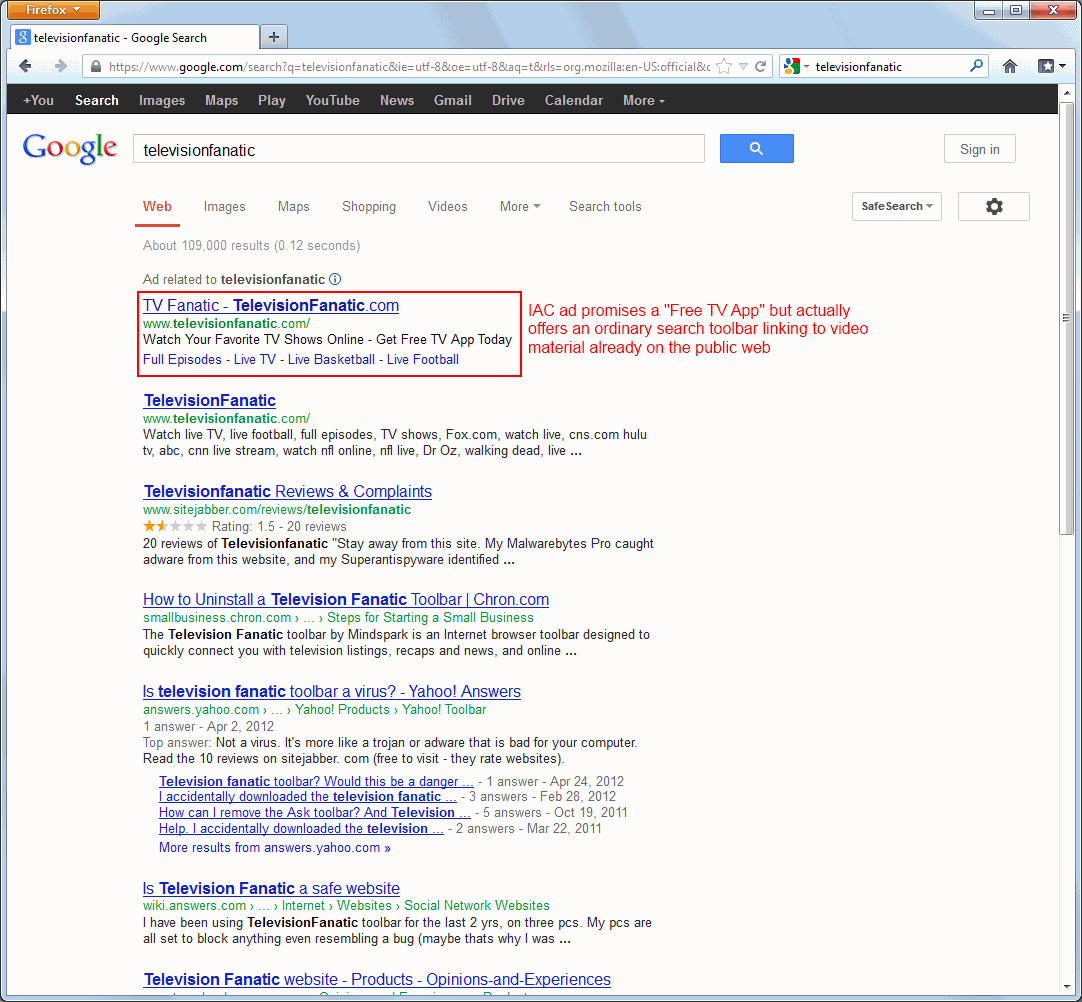
Task: Open Play in the Google bar
Action: [271, 101]
